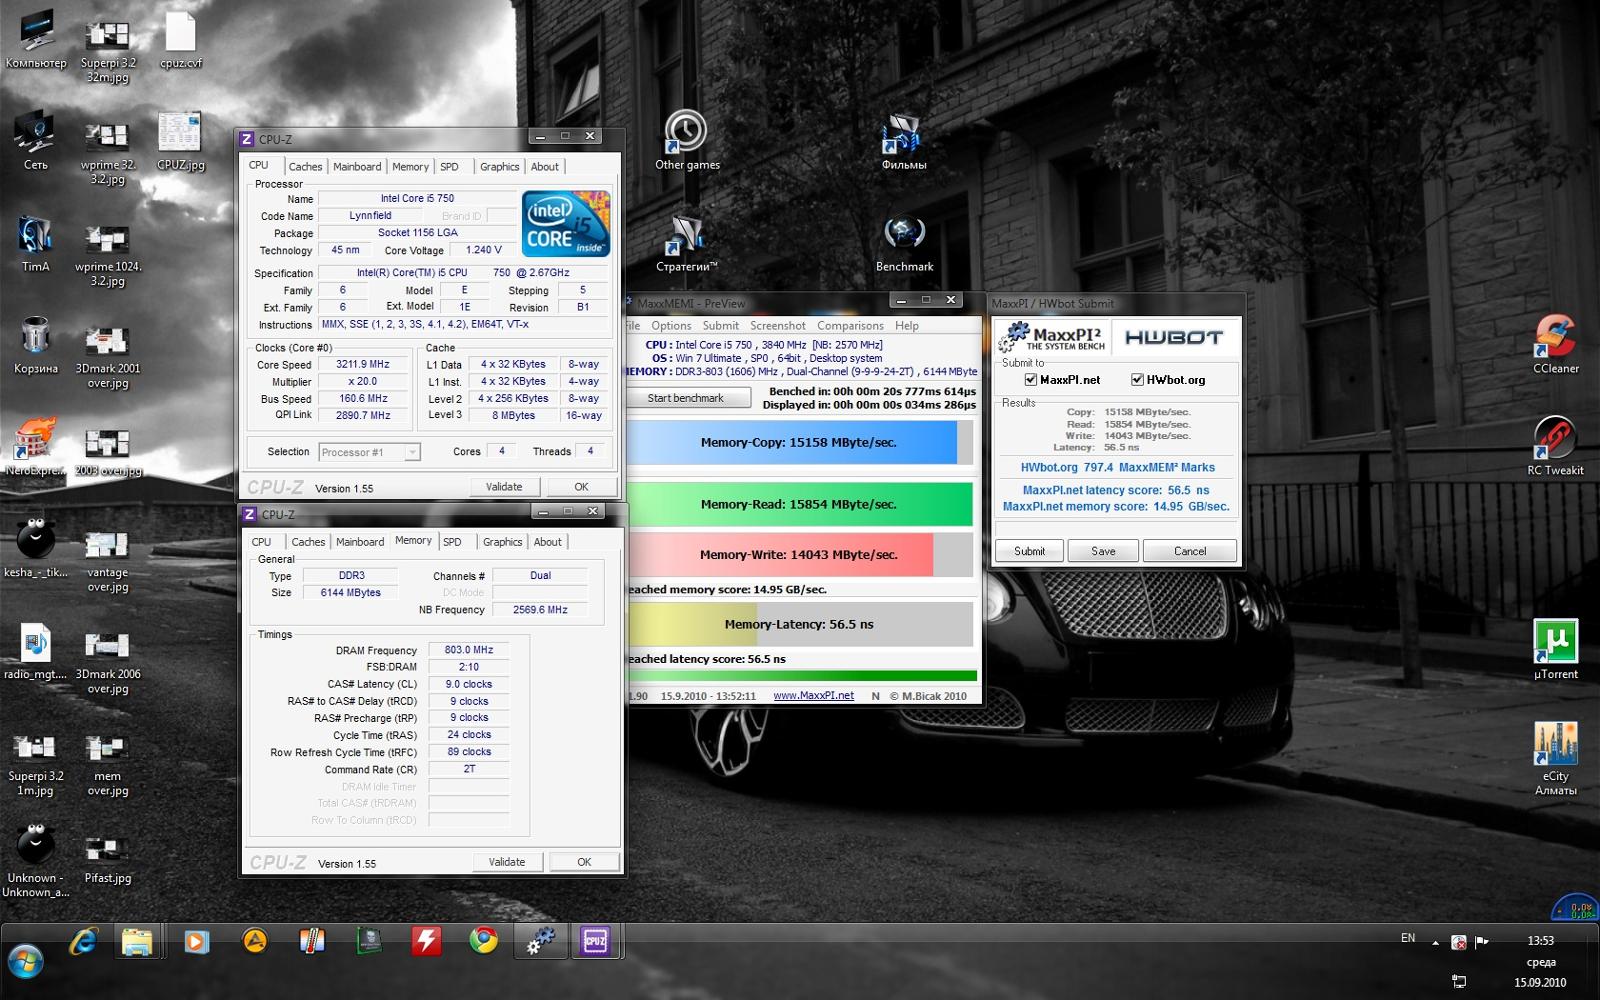
Task: Show hidden tray icons arrow
Action: click(1435, 943)
